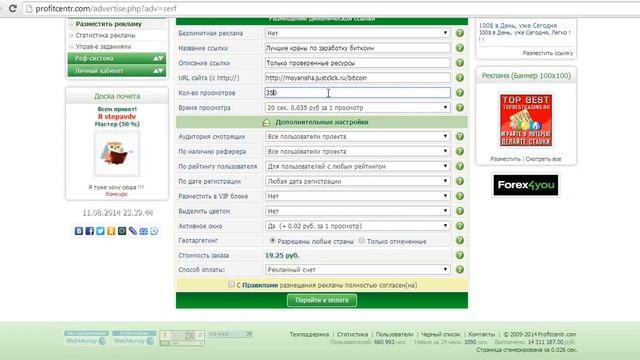Click the 'Смотреть все' link

pos(543,159)
